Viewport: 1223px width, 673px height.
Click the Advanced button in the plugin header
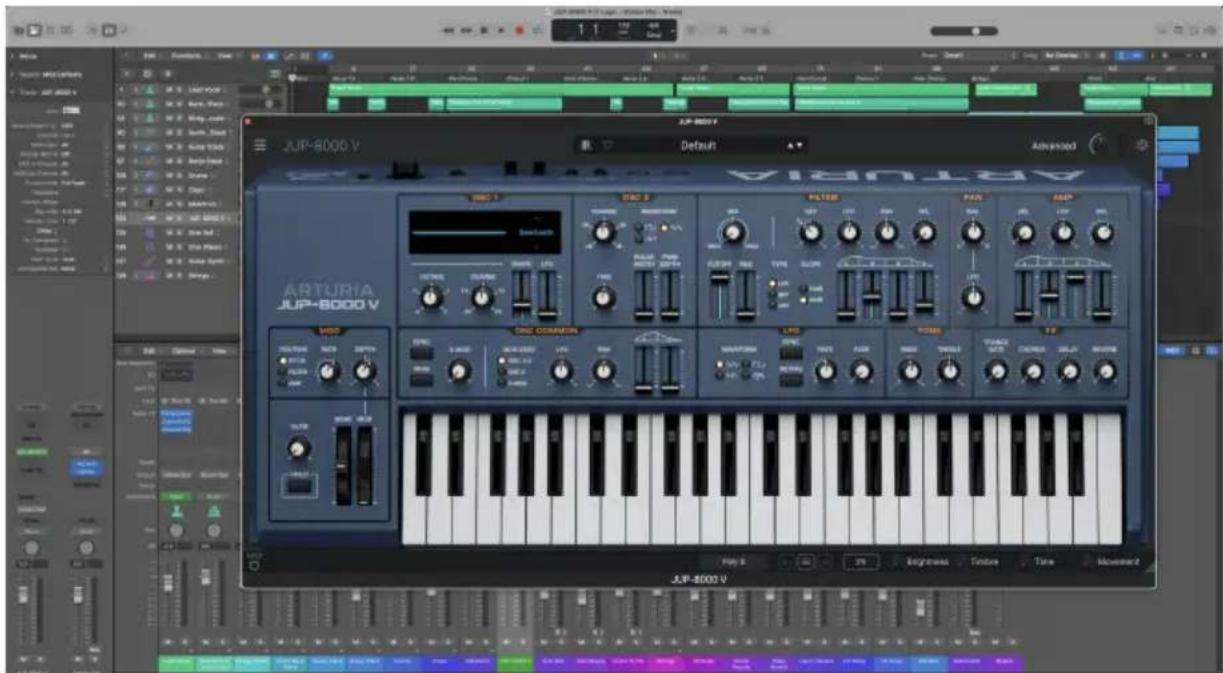[1056, 147]
